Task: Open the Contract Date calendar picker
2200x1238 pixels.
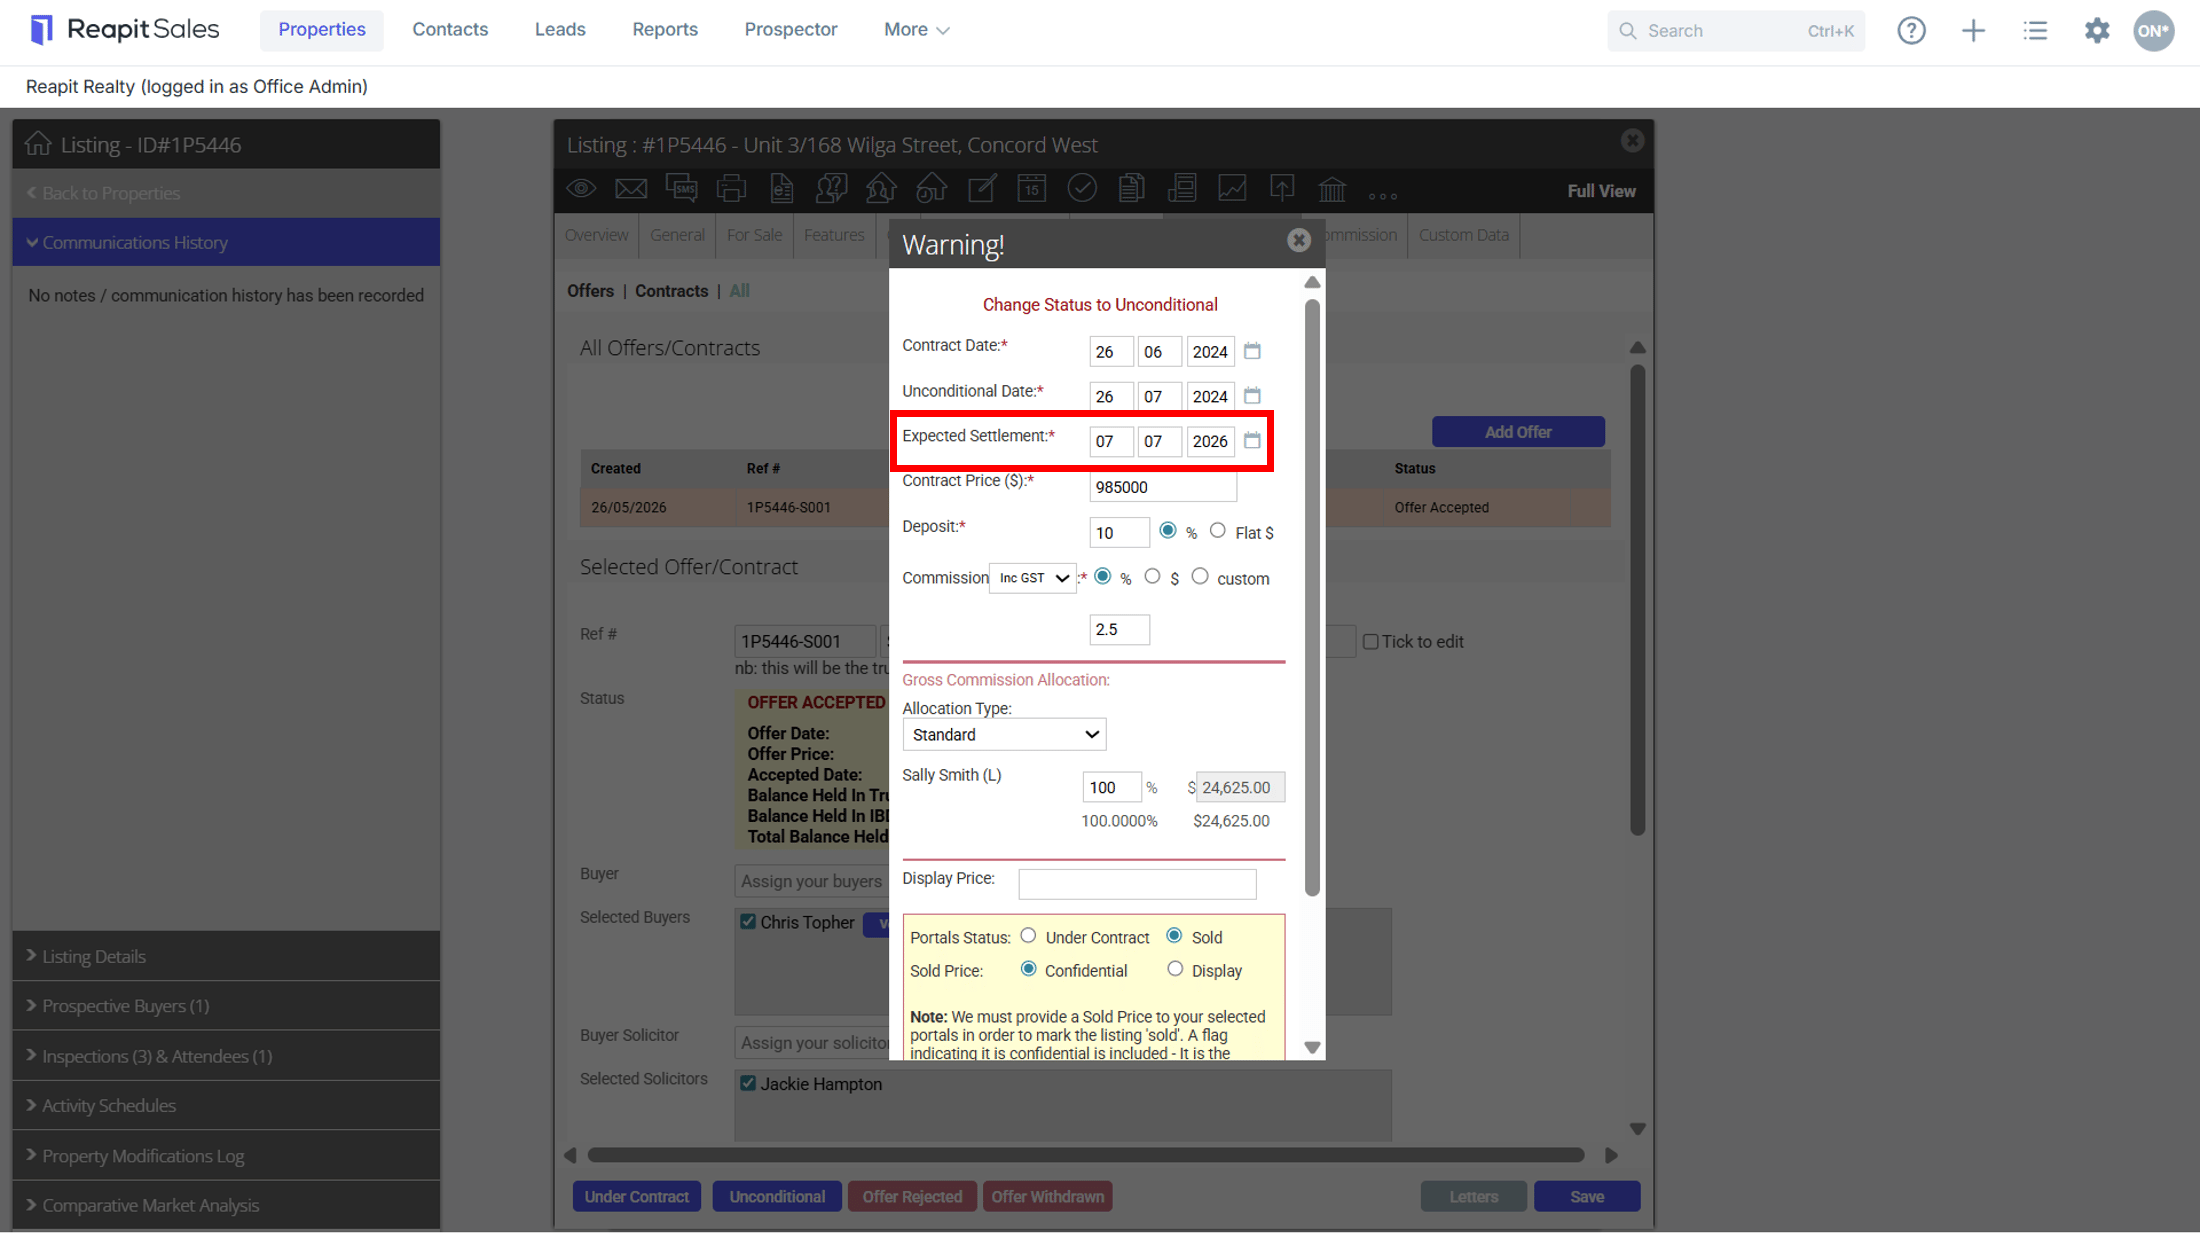Action: click(x=1252, y=351)
